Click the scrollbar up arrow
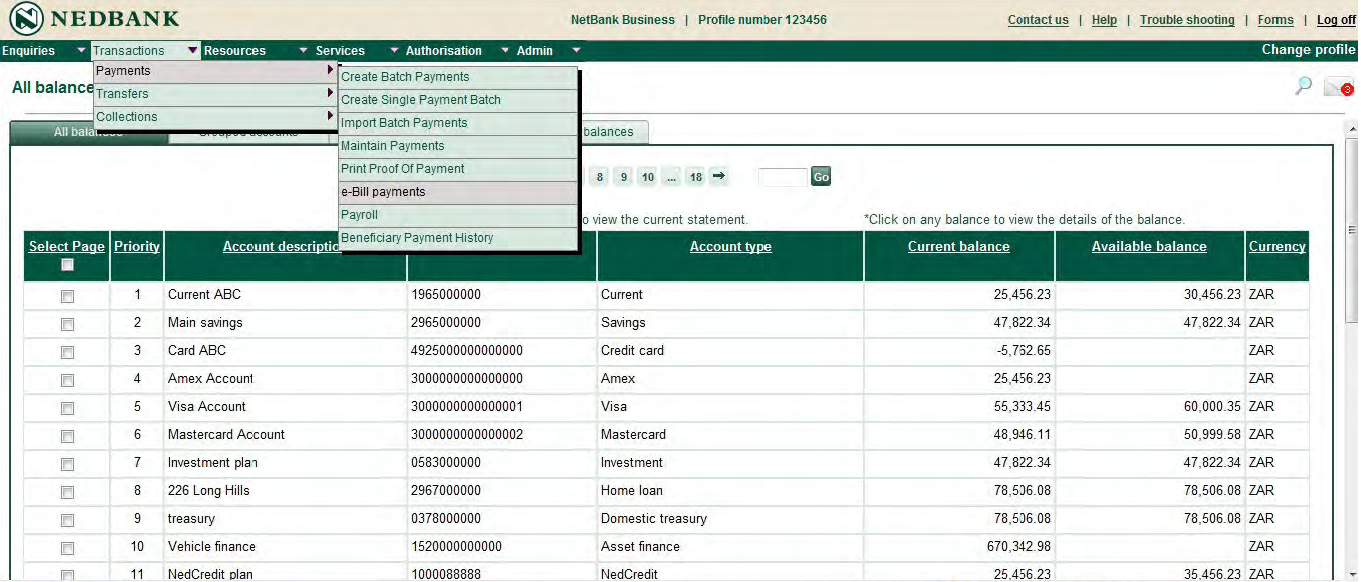This screenshot has height=582, width=1361. click(x=1352, y=128)
